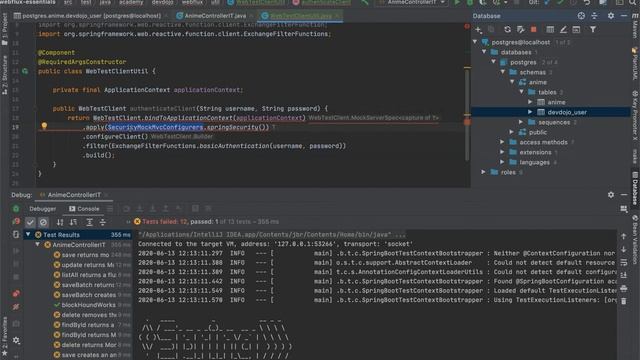The height and width of the screenshot is (360, 640).
Task: Expand the access methods folder
Action: coord(502,142)
